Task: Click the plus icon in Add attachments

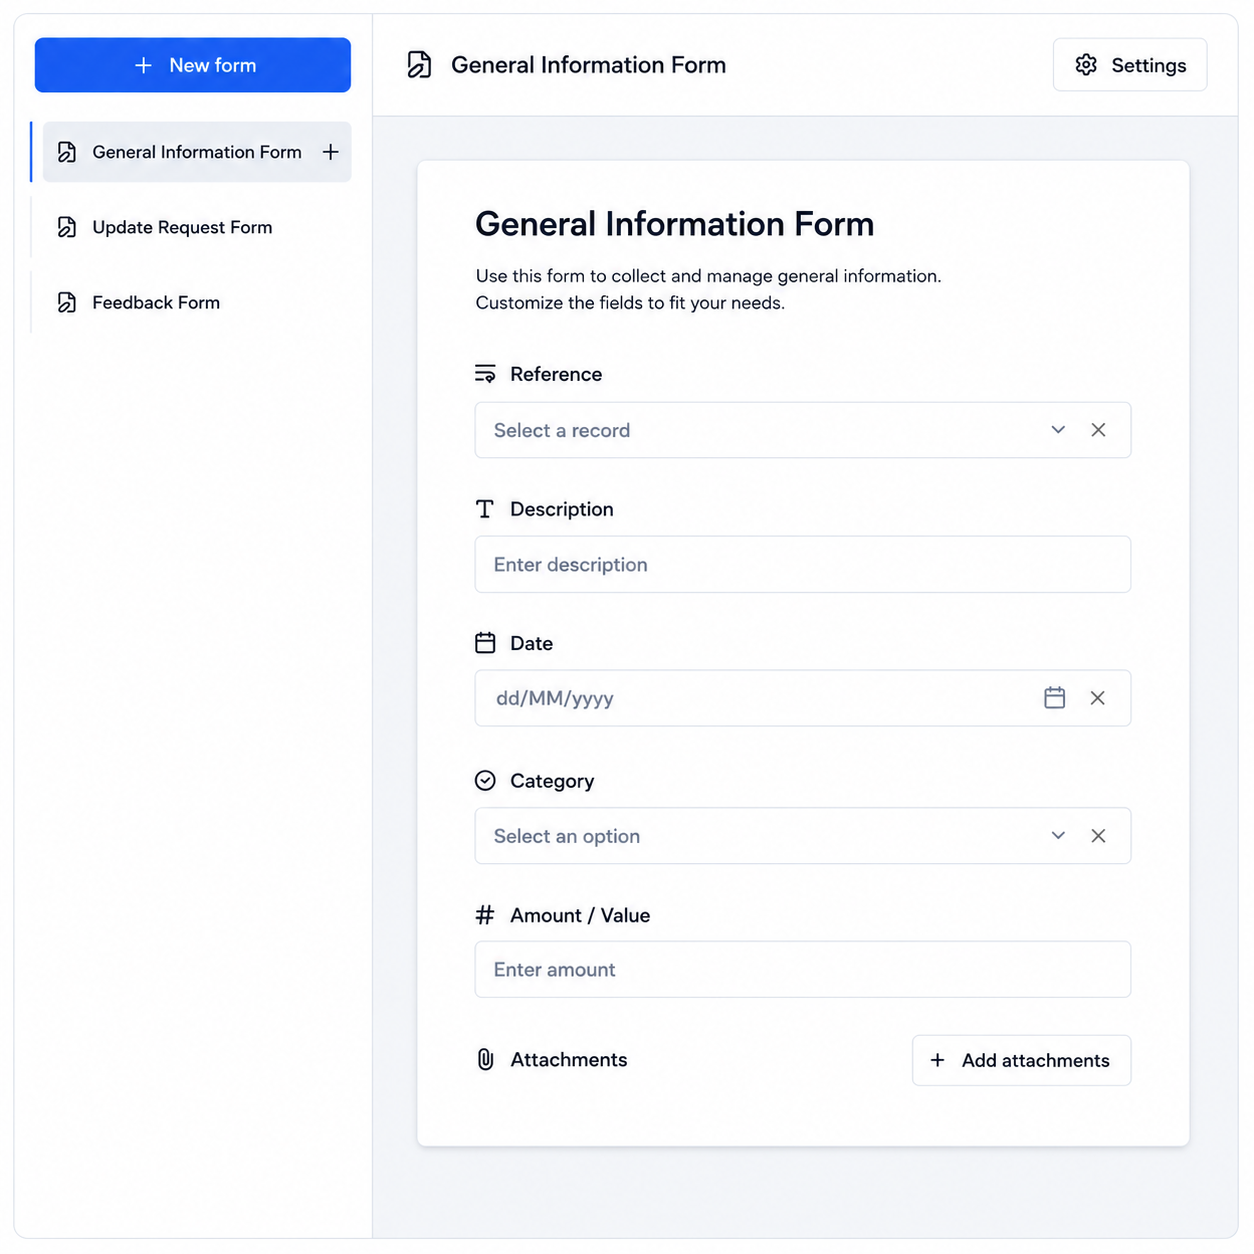Action: tap(937, 1060)
